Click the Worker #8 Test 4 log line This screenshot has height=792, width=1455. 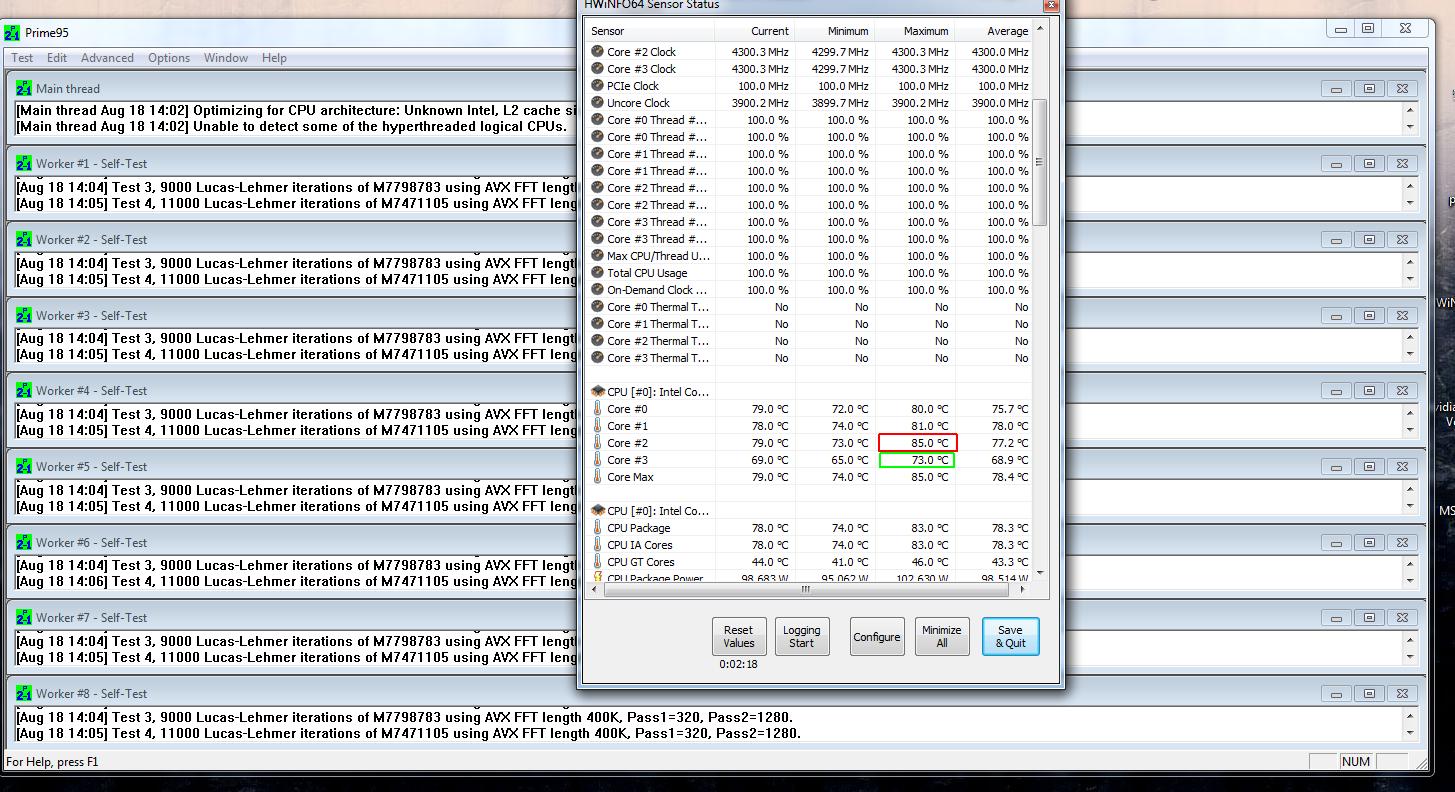[x=408, y=733]
